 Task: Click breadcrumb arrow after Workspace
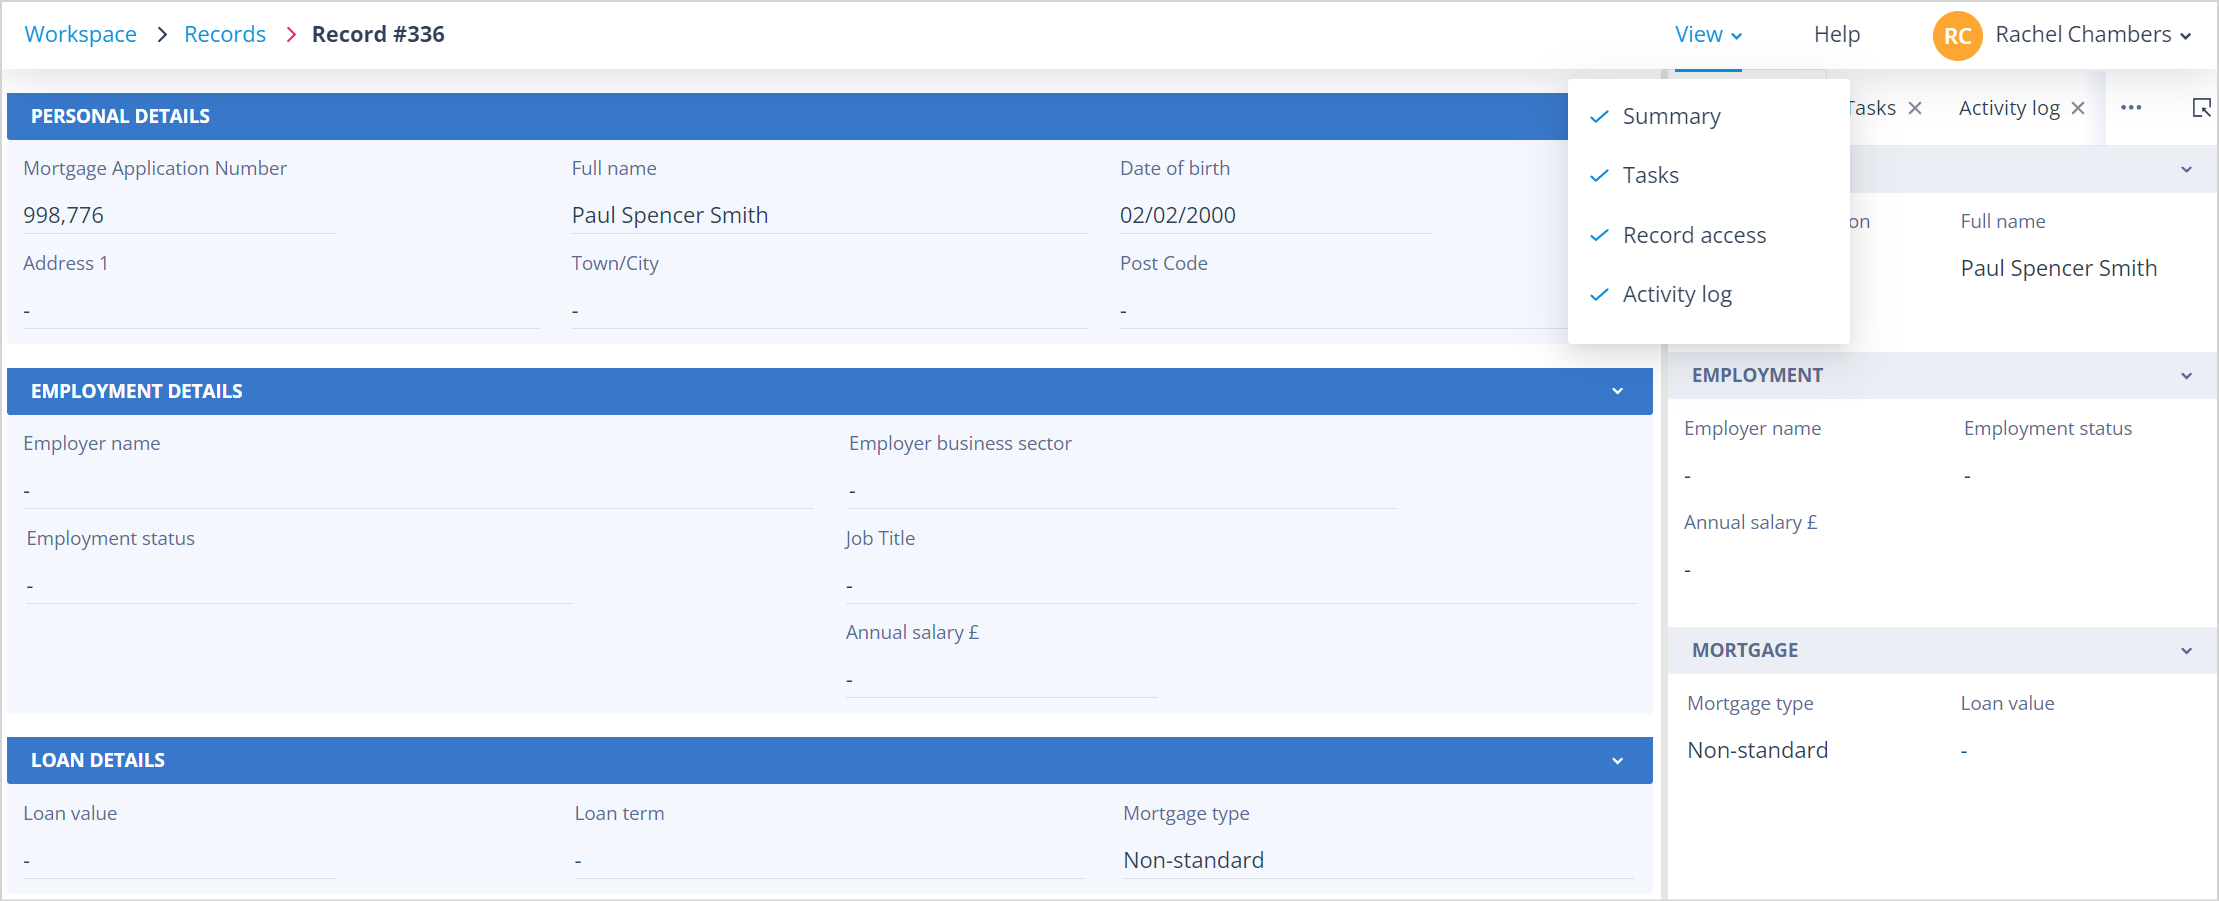coord(162,35)
